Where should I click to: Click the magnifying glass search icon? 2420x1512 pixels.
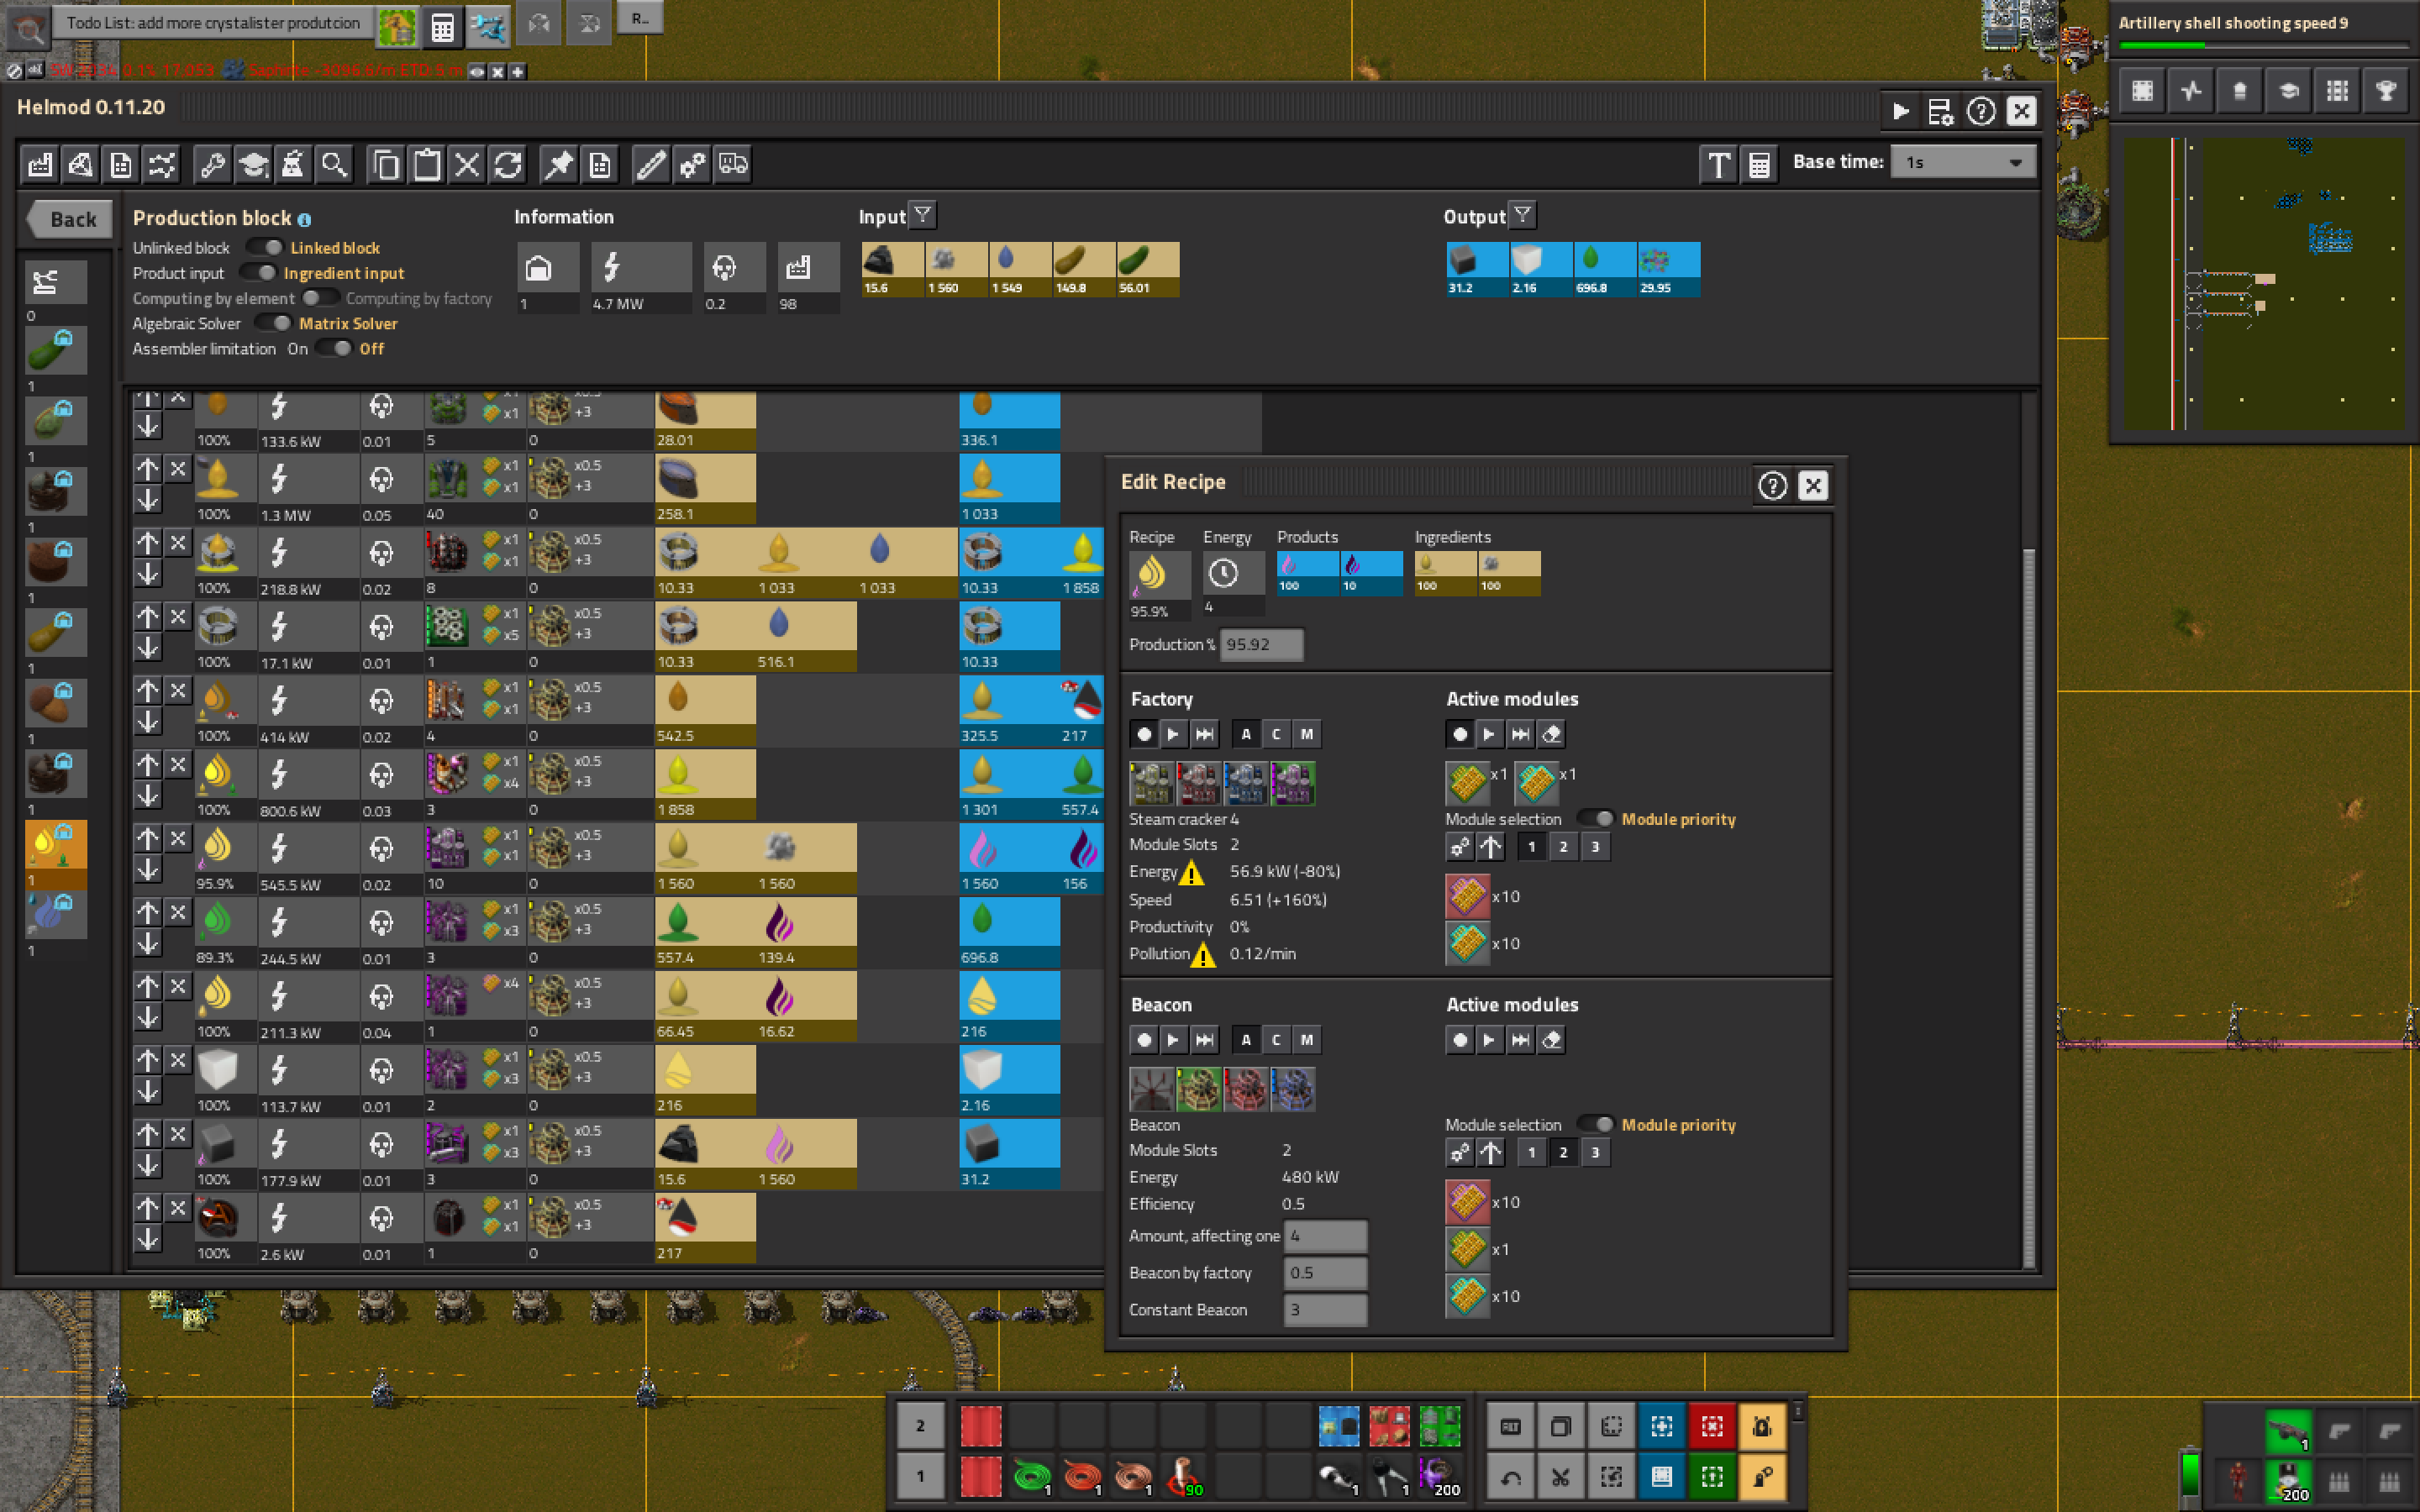(335, 164)
